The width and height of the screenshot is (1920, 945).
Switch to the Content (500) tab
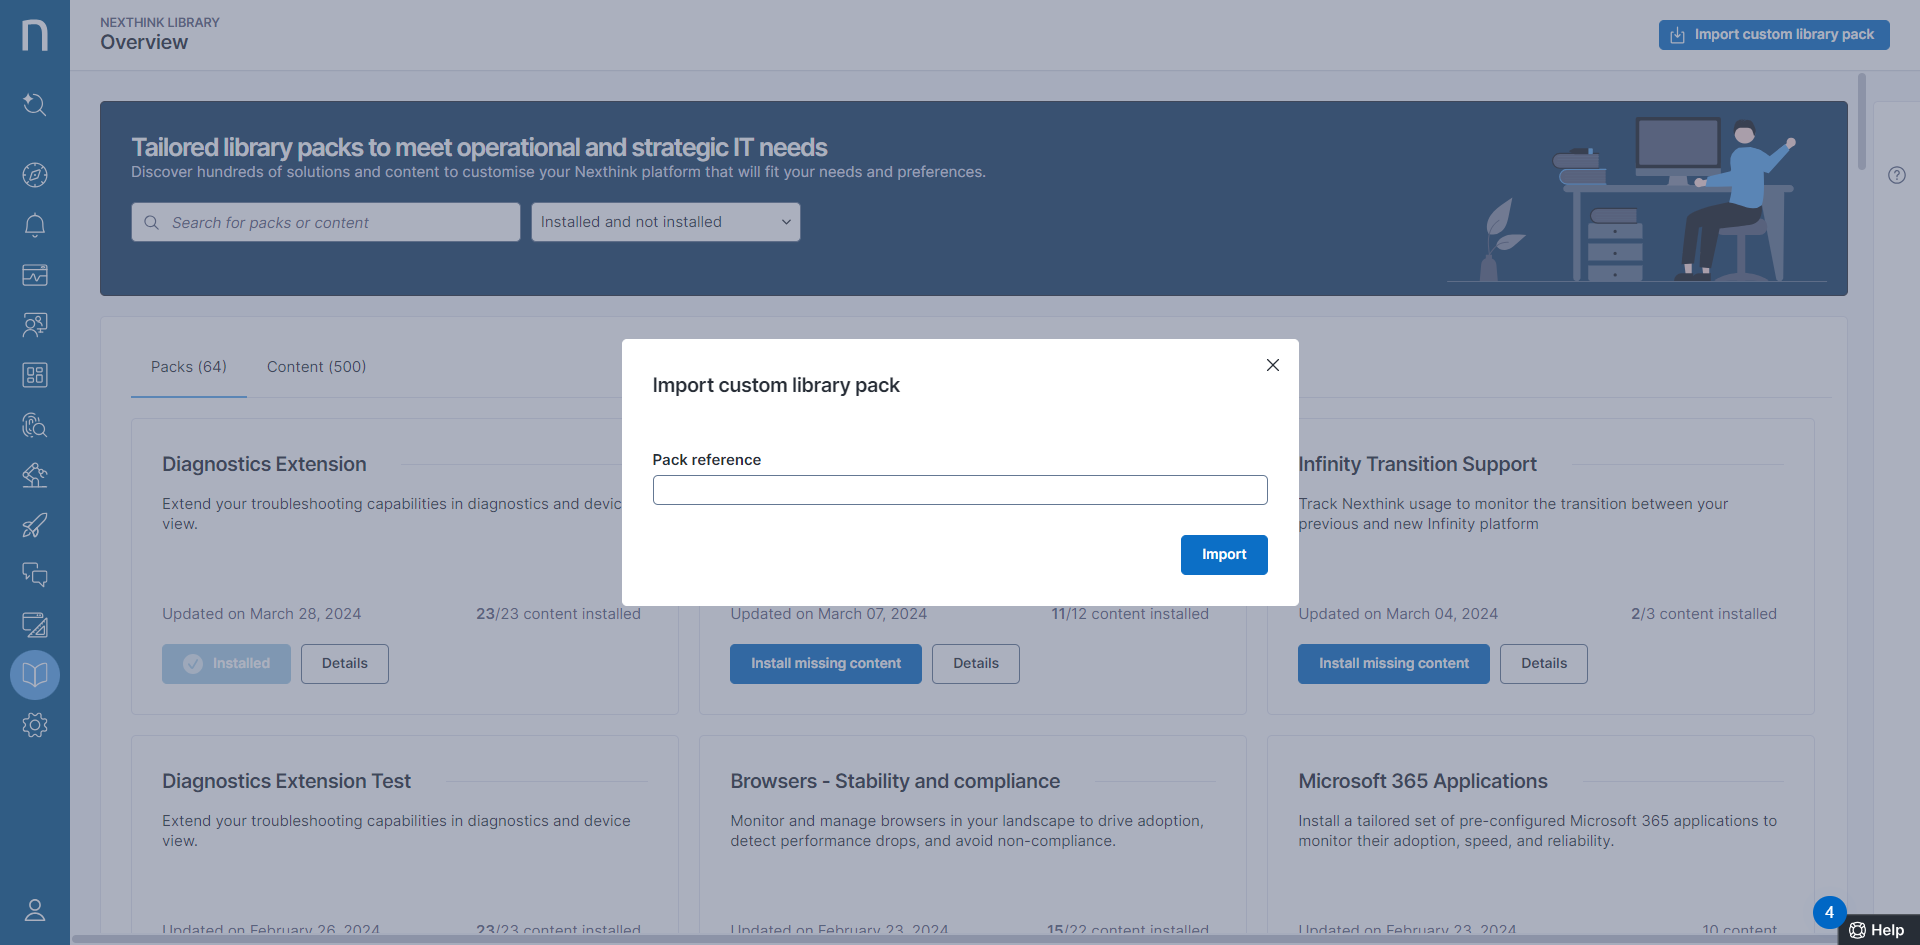tap(316, 367)
